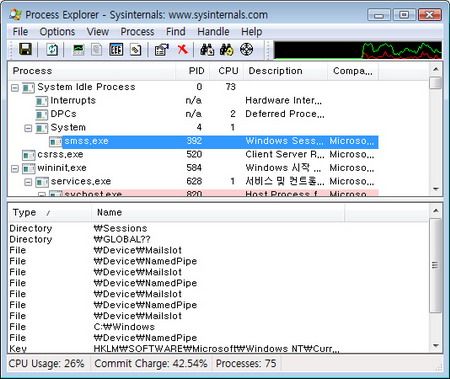Click the process list scrollbar up arrow

click(x=436, y=69)
